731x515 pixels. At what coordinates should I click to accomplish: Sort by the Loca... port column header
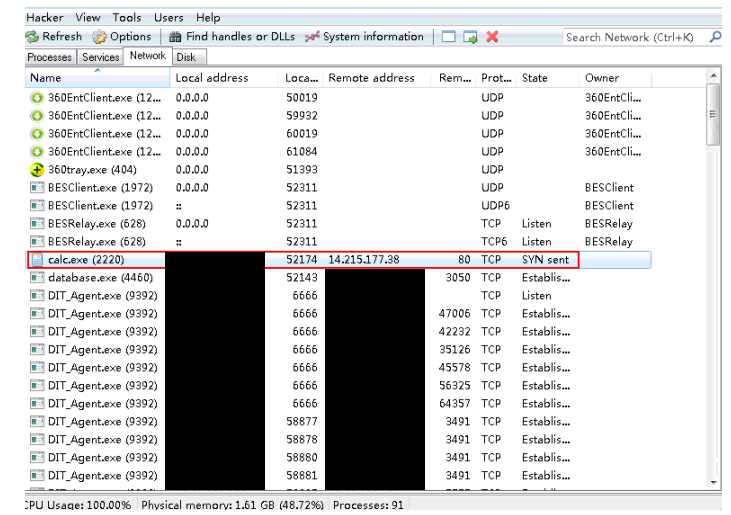(301, 78)
